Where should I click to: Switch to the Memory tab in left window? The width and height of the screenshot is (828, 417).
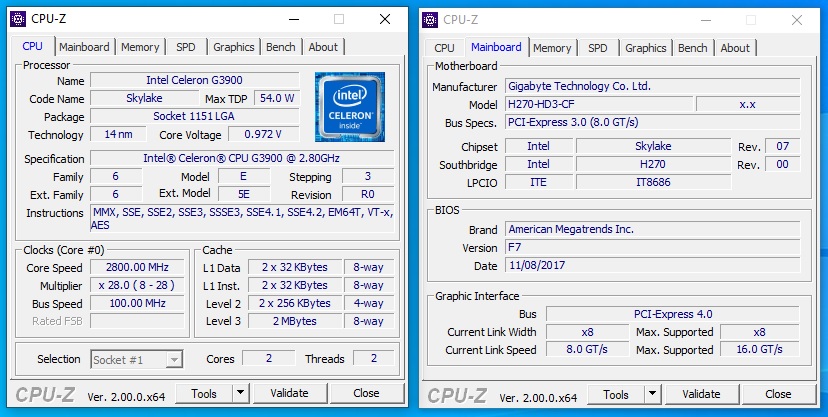click(x=140, y=47)
